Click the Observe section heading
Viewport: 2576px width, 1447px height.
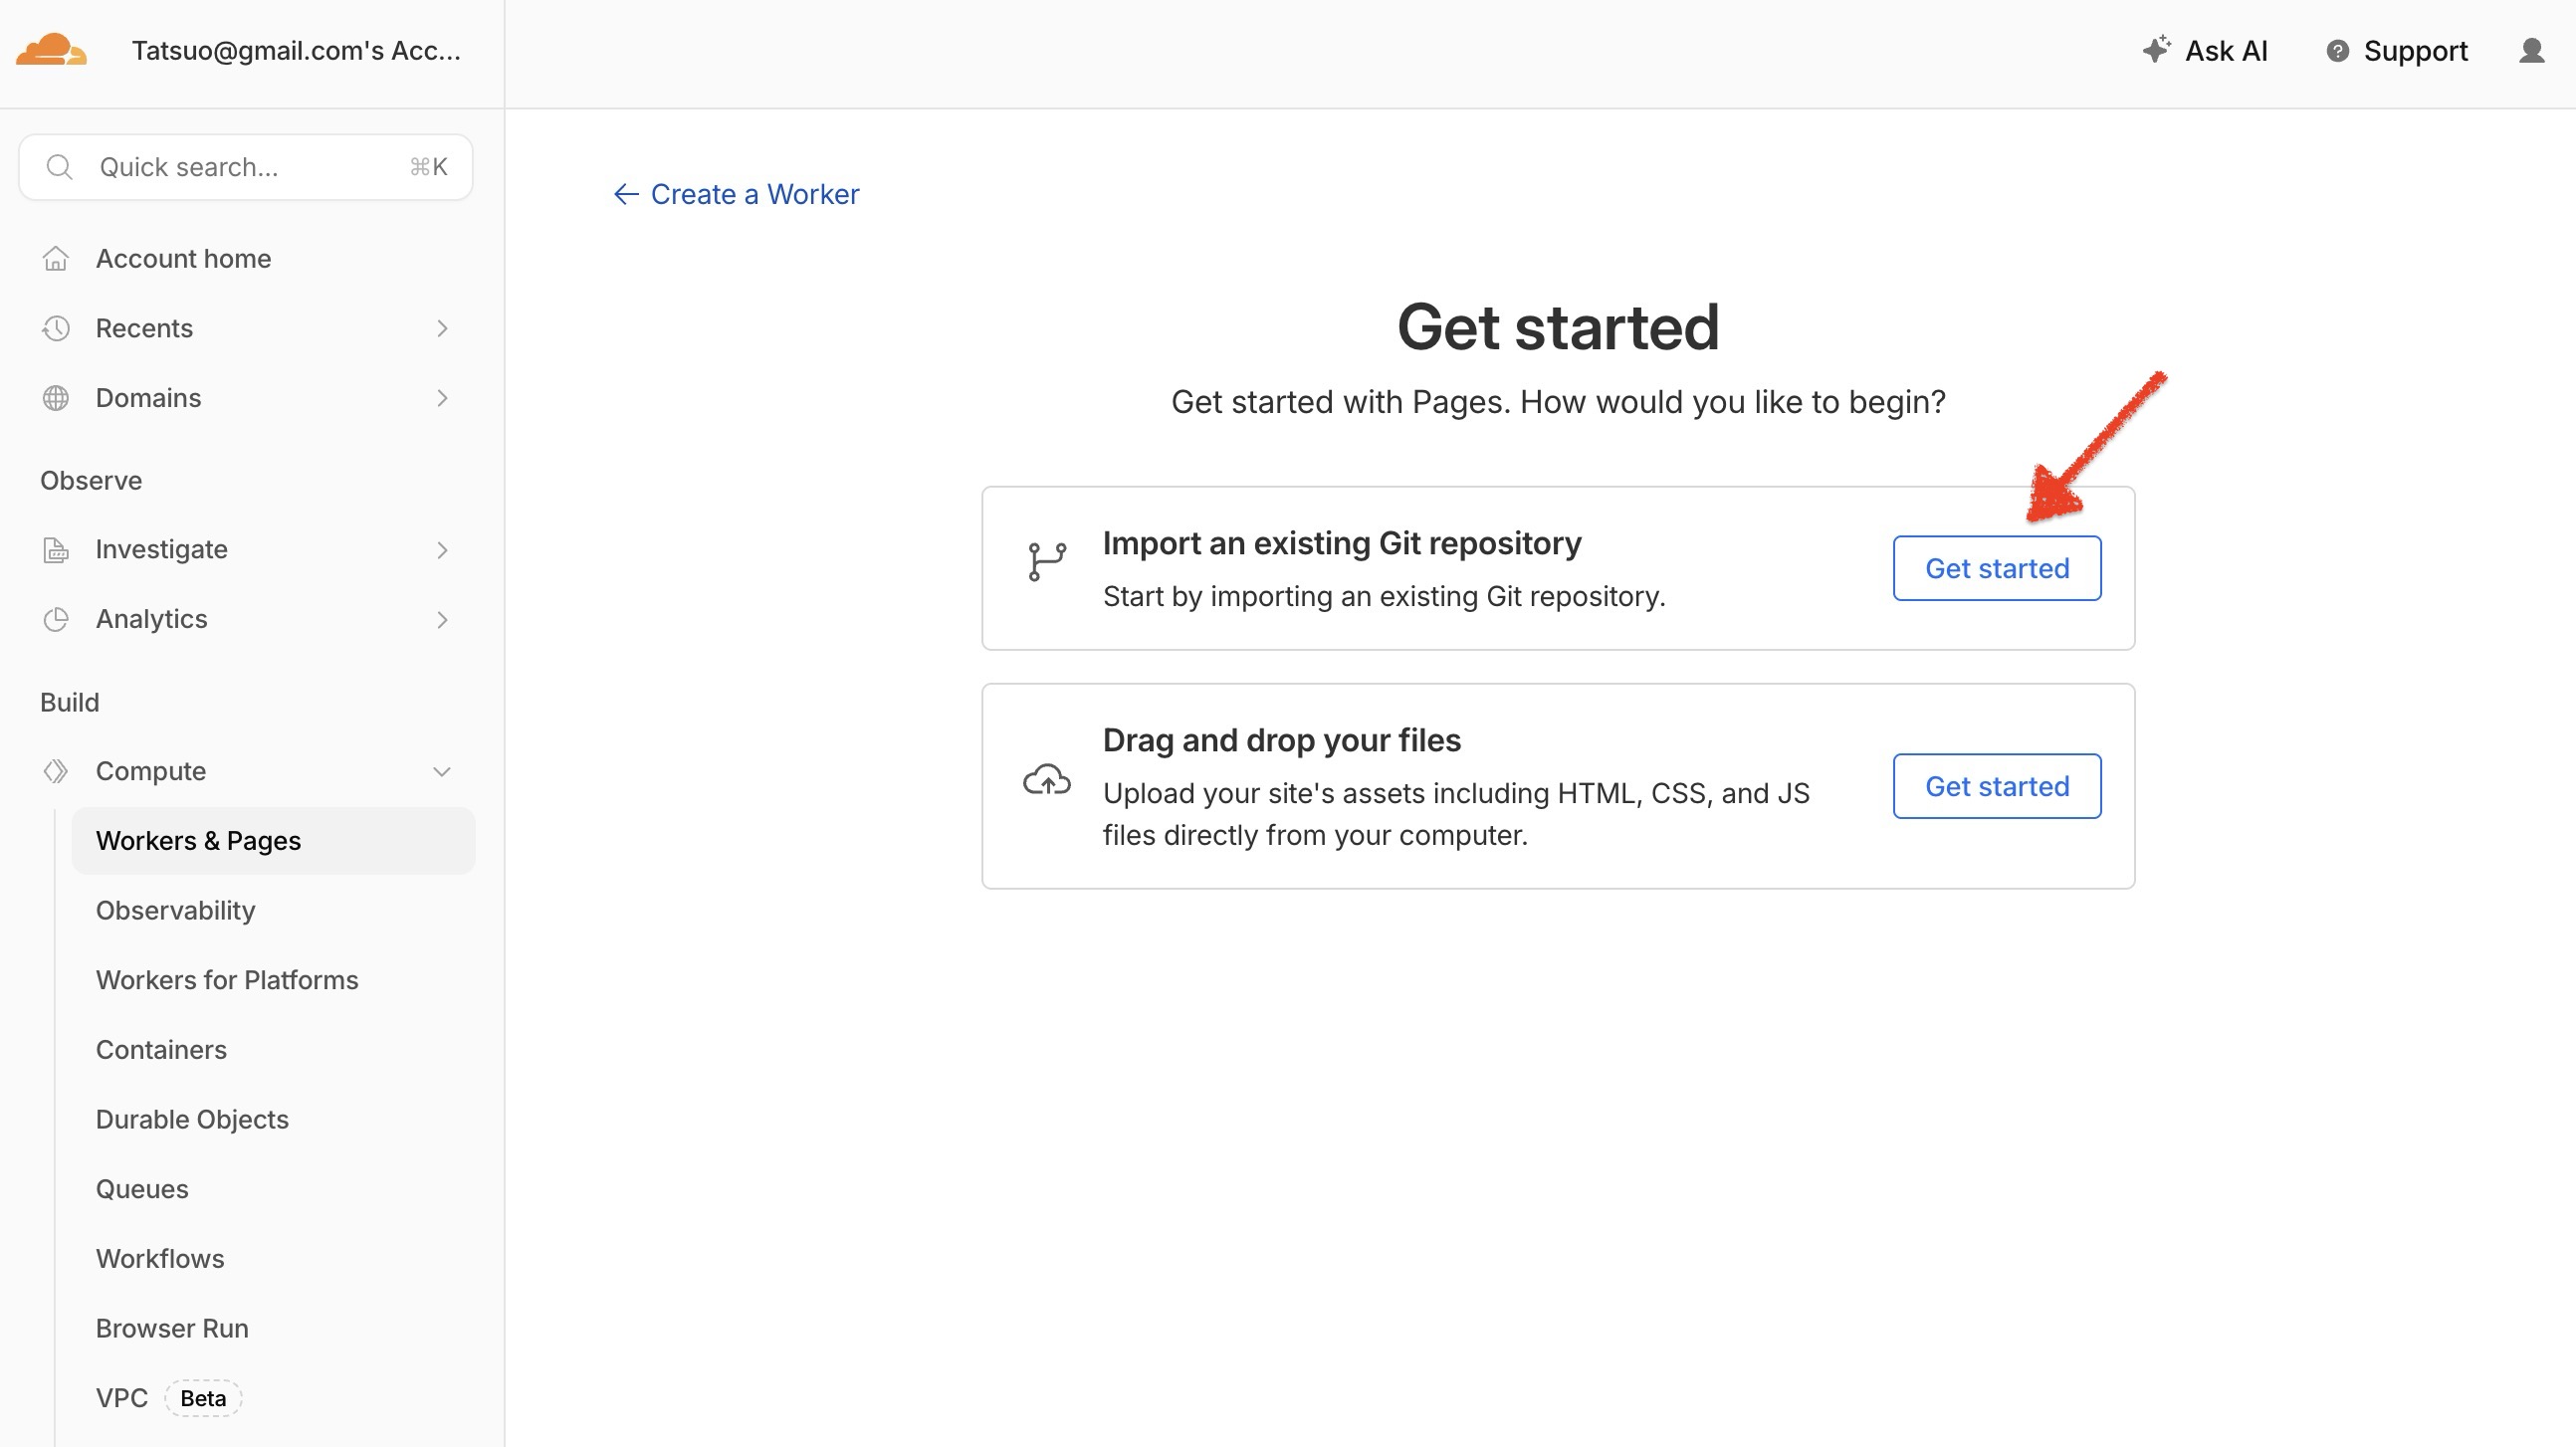[91, 480]
